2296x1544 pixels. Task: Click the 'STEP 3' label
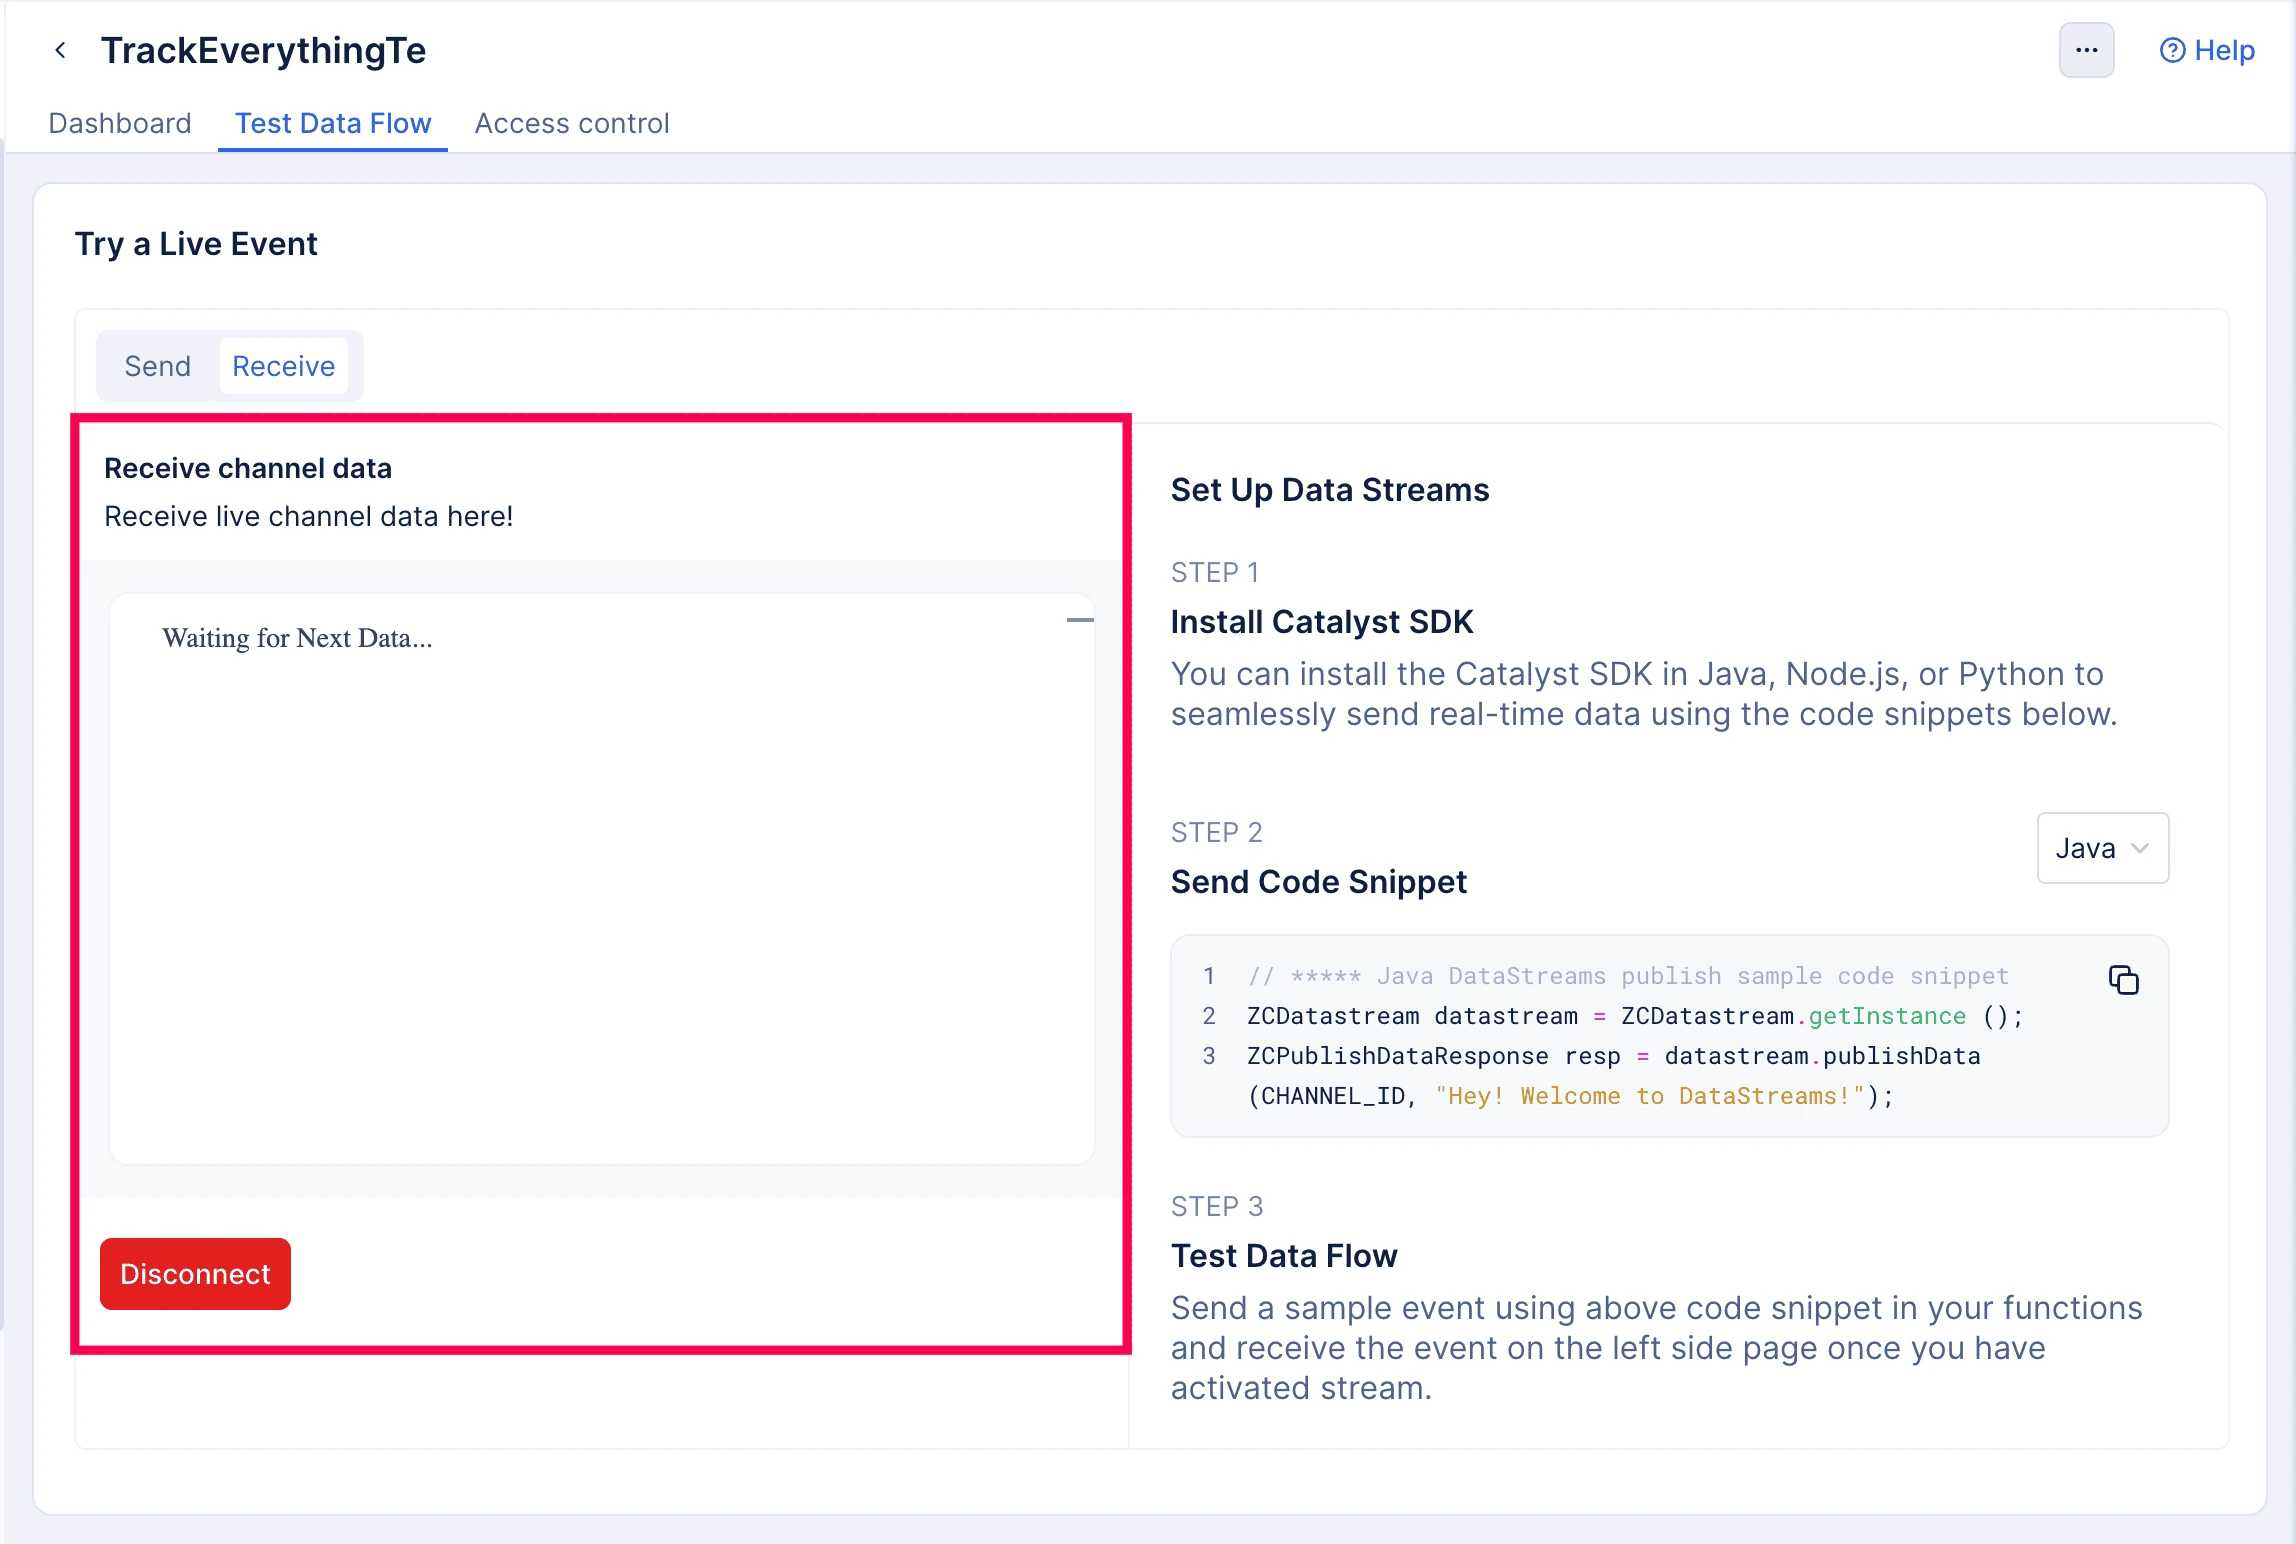coord(1217,1207)
